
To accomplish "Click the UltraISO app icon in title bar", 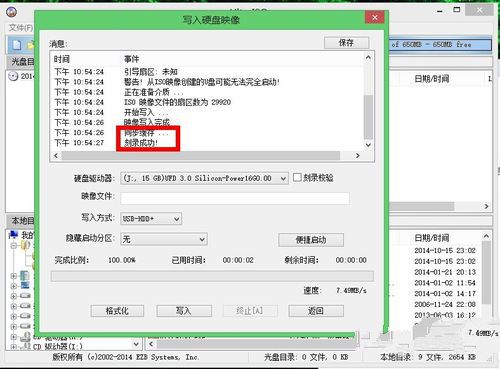I will 12,12.
